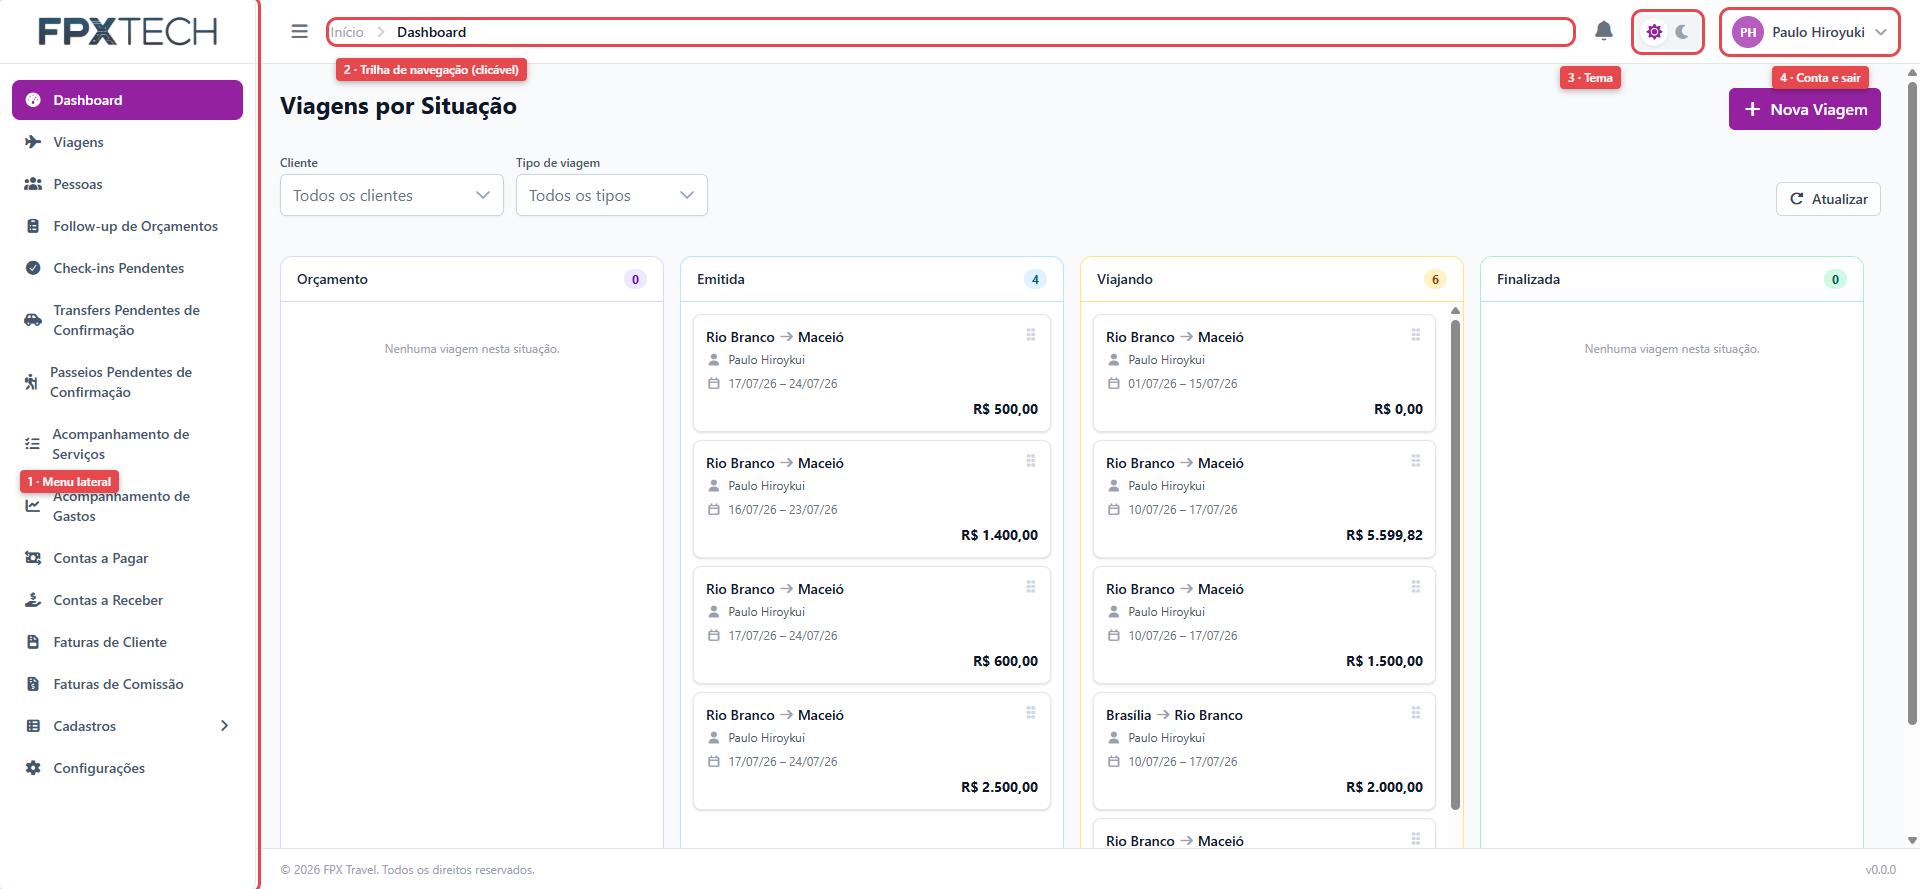1920x889 pixels.
Task: Click the Atualizar refresh button
Action: (1828, 199)
